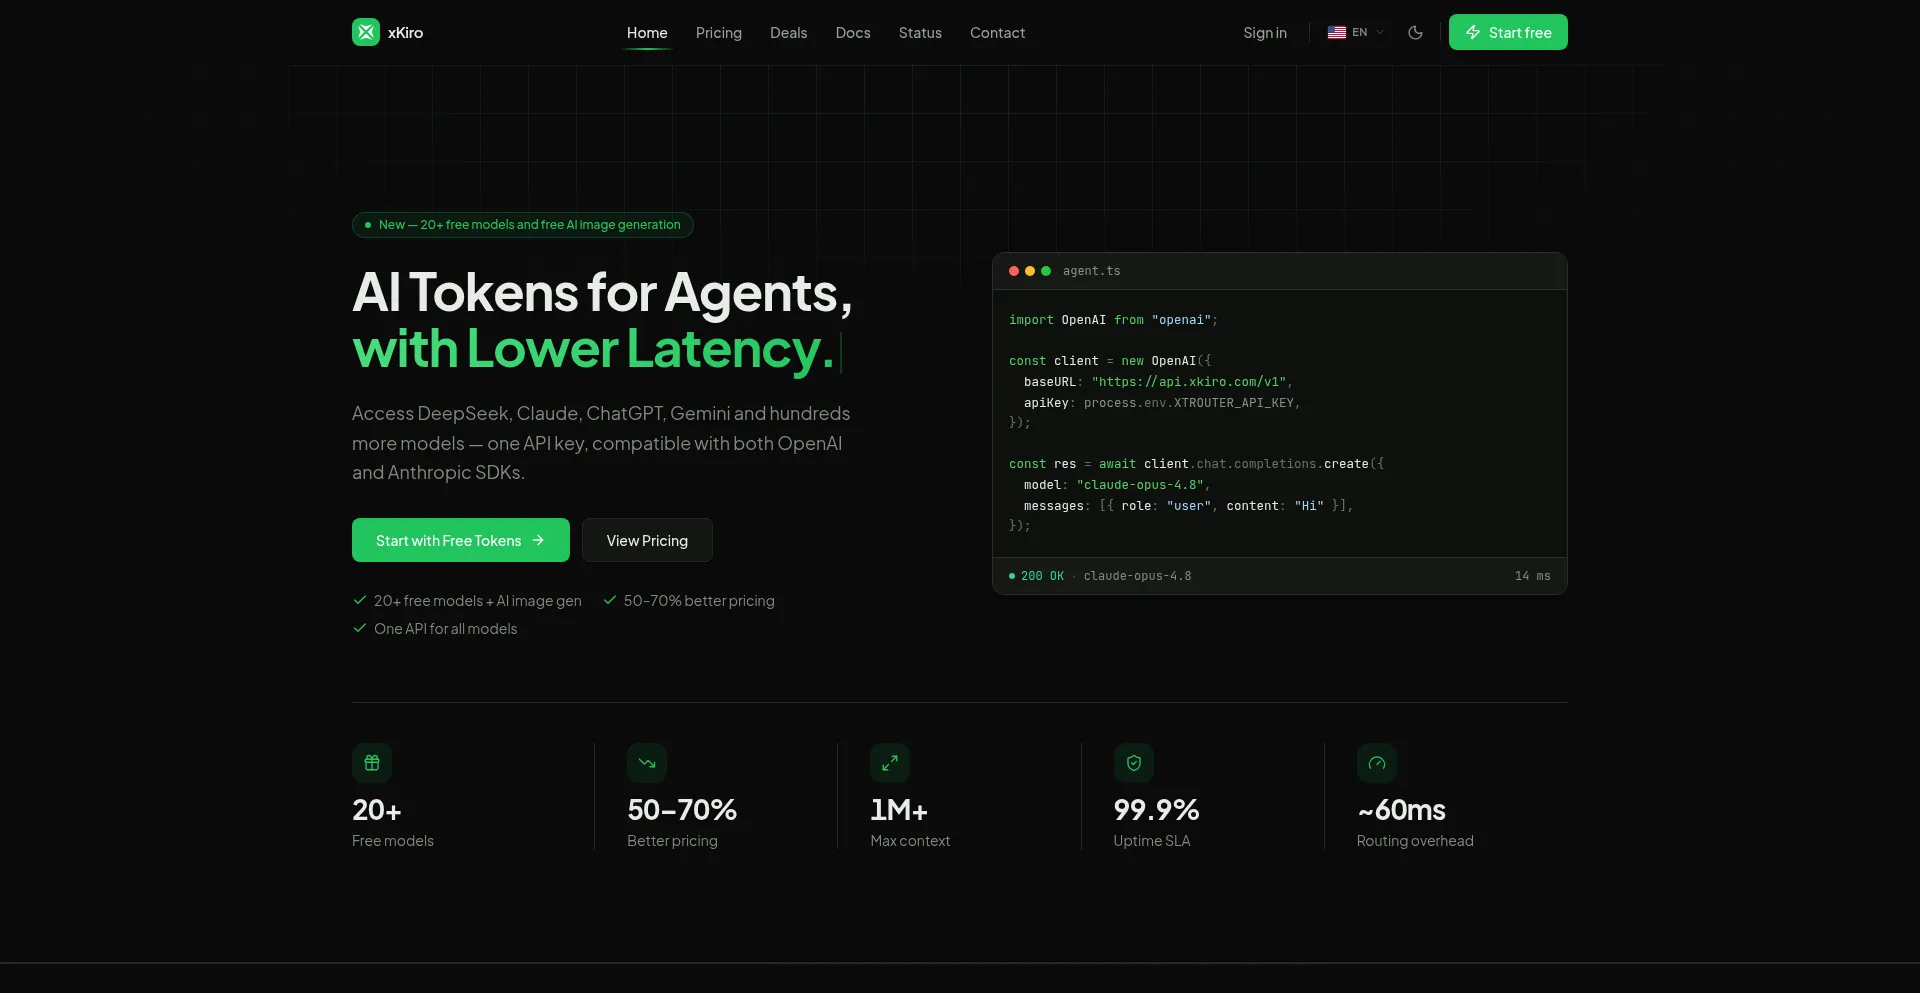Viewport: 1920px width, 993px height.
Task: Click the claude-opus-4.8 label in status bar
Action: (1138, 576)
